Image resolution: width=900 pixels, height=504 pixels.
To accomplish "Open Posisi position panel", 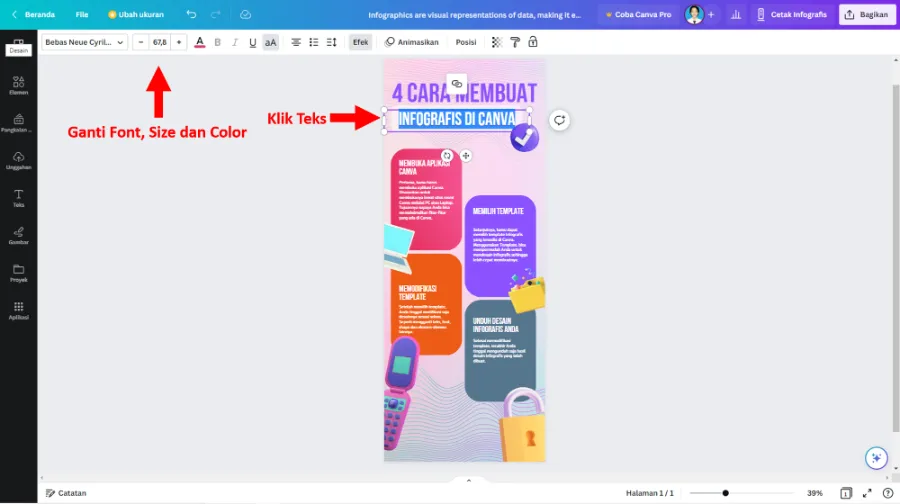I will [x=465, y=42].
